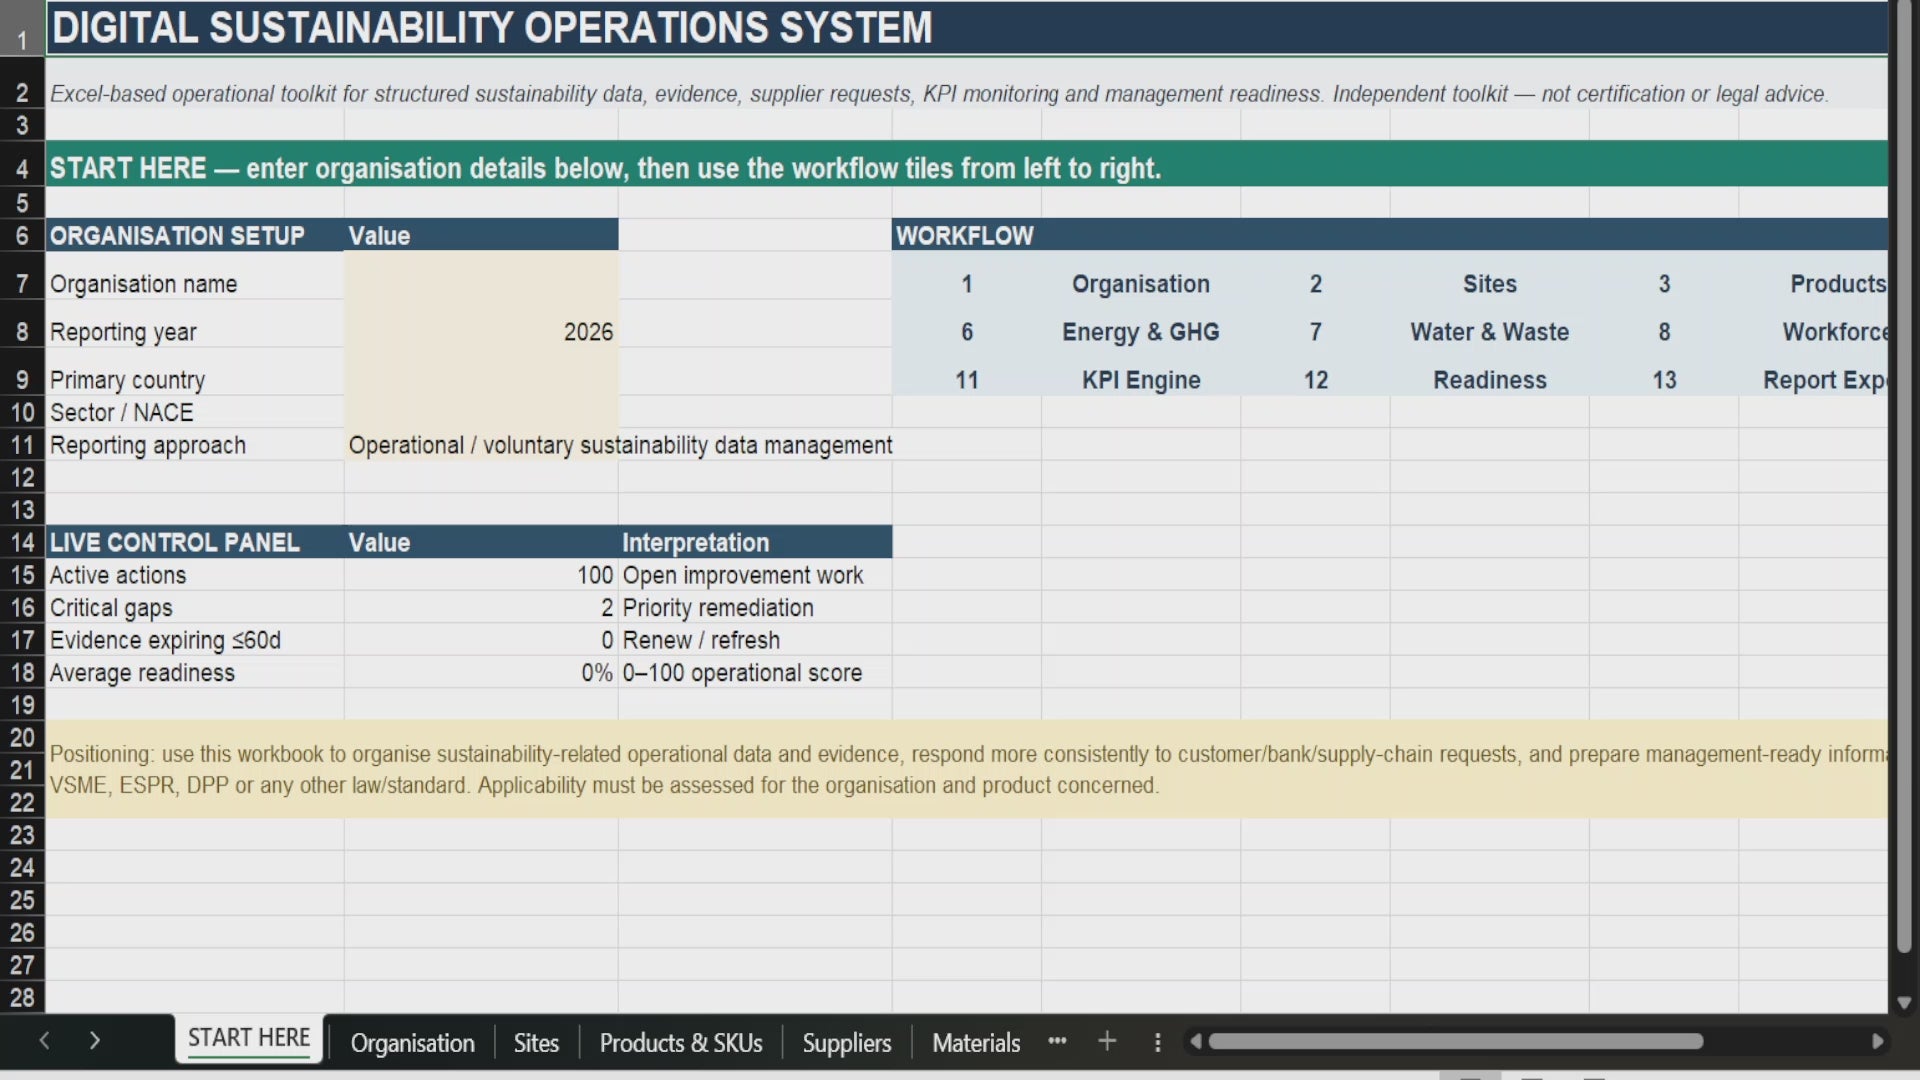Select the LIVE CONTROL PANEL header cell
Viewport: 1920px width, 1080px height.
click(195, 542)
